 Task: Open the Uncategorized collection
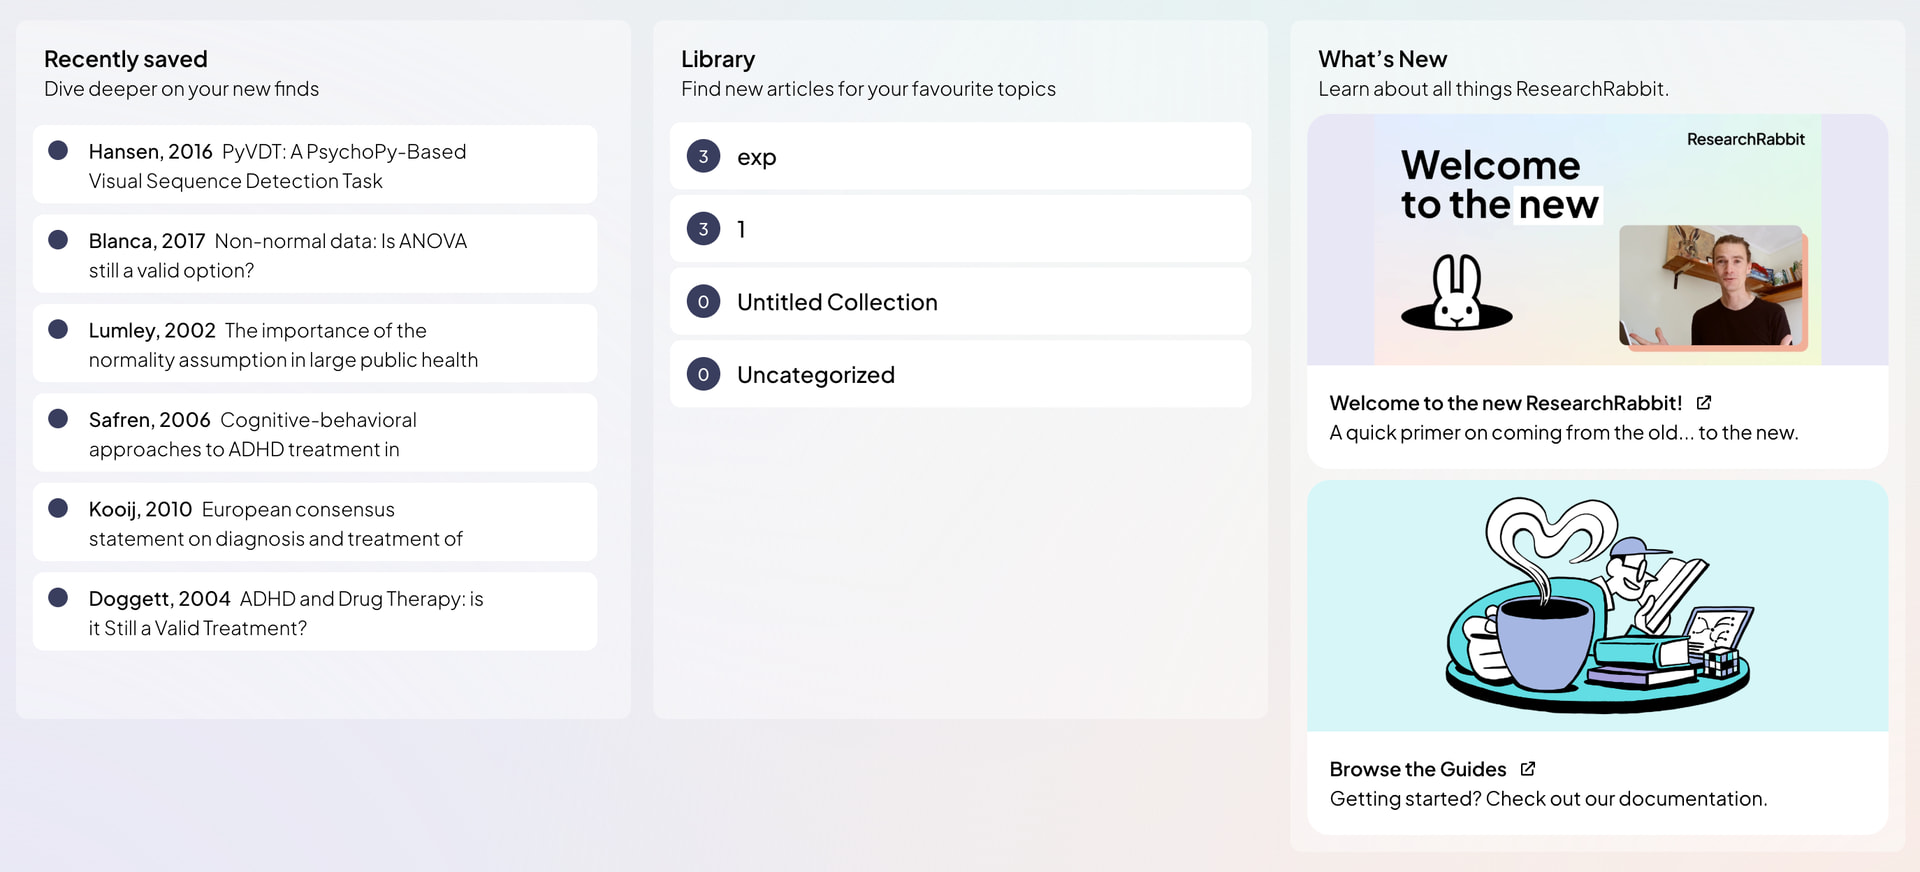[815, 375]
